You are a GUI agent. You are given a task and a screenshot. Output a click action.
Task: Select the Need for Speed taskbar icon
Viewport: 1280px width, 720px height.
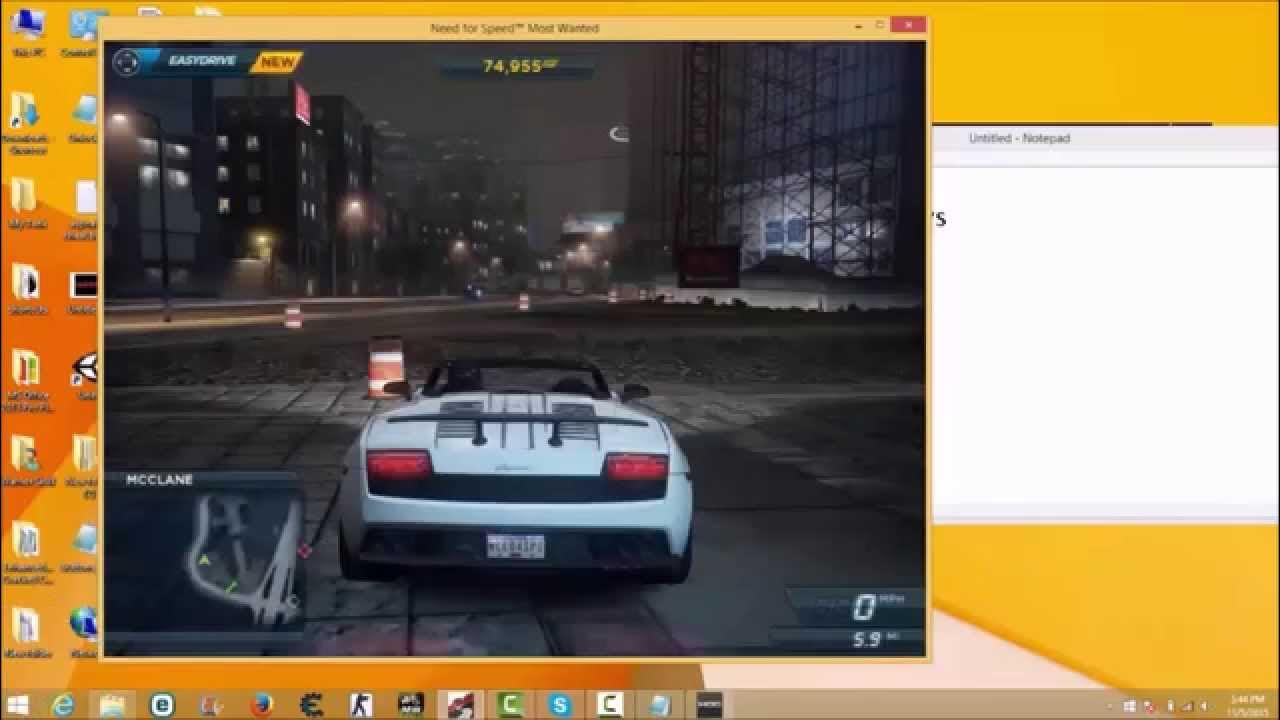coord(461,705)
